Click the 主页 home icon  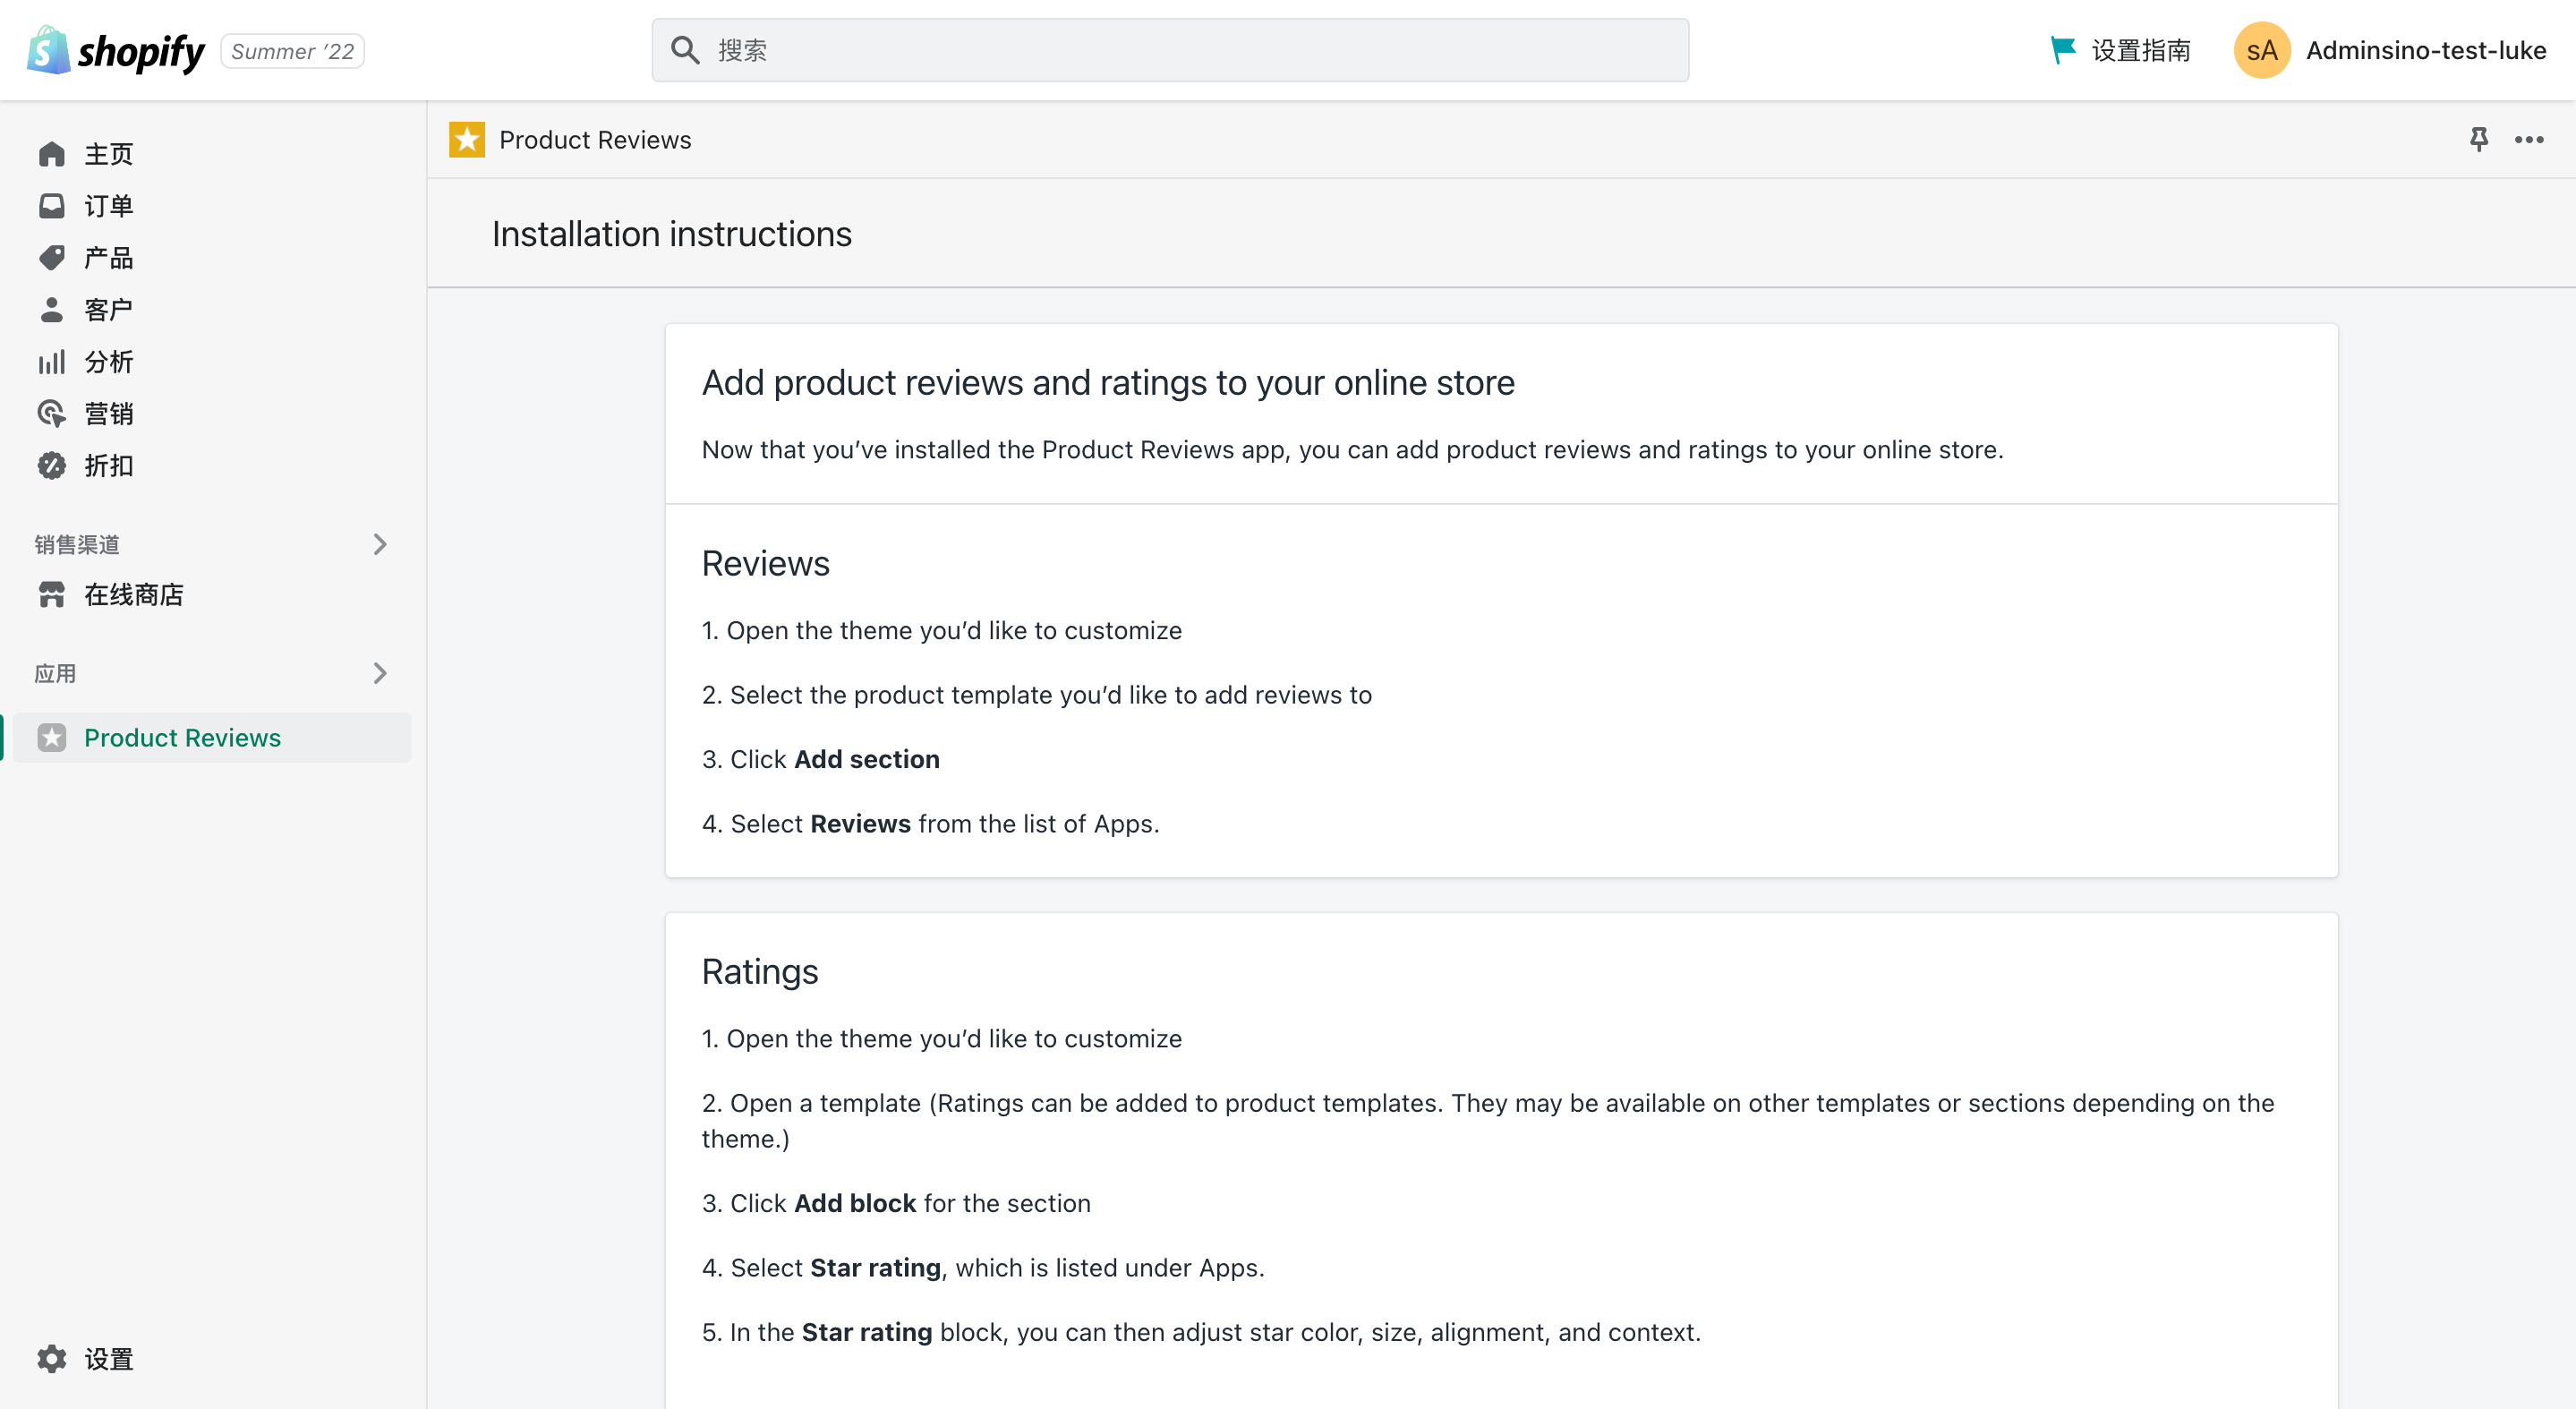pyautogui.click(x=52, y=154)
